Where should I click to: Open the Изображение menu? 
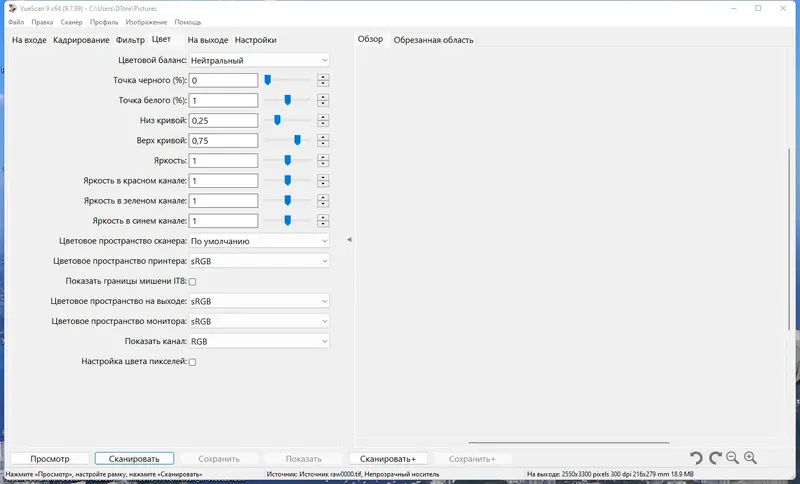coord(146,22)
